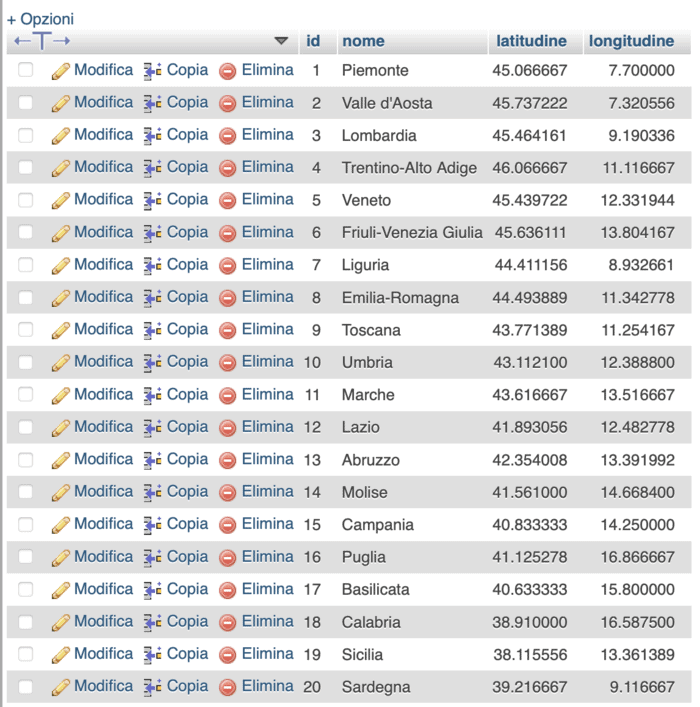Image resolution: width=700 pixels, height=707 pixels.
Task: Expand the + Opzioni section
Action: 40,19
